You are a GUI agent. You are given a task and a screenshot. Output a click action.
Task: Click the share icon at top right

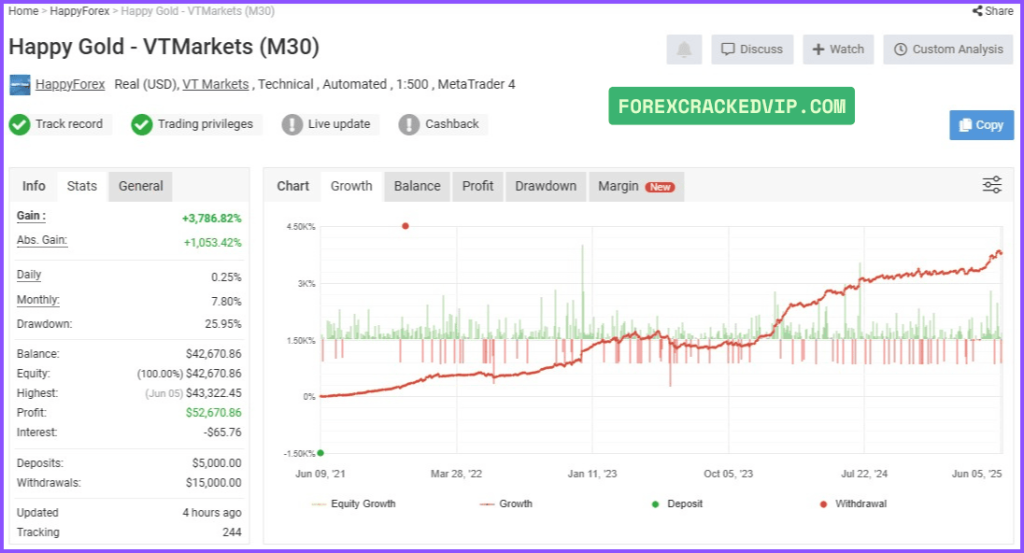click(977, 11)
